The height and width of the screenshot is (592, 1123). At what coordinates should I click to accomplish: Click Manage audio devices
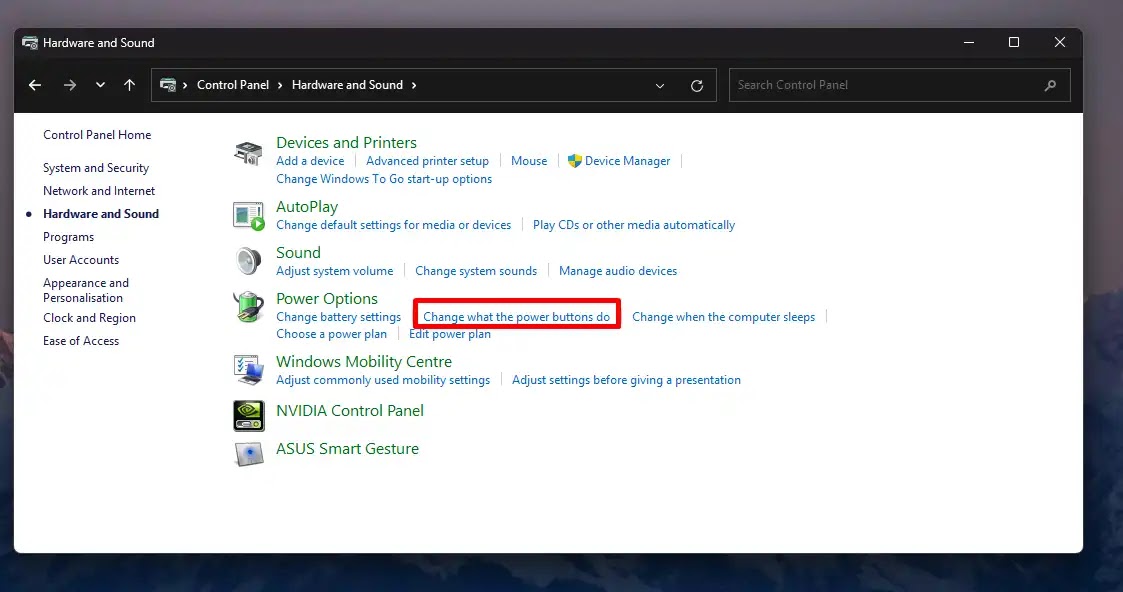point(618,271)
